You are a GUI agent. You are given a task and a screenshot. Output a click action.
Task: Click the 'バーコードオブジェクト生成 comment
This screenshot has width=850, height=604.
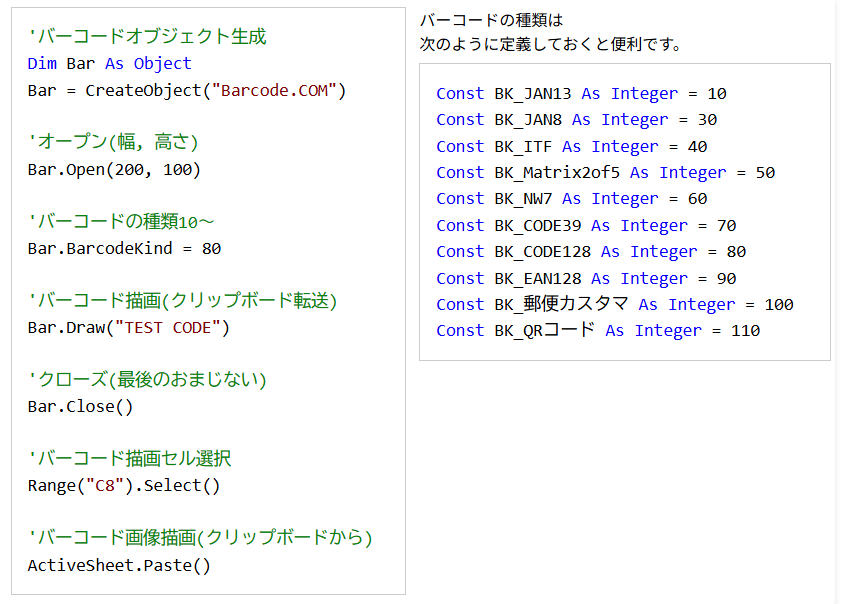tap(147, 37)
